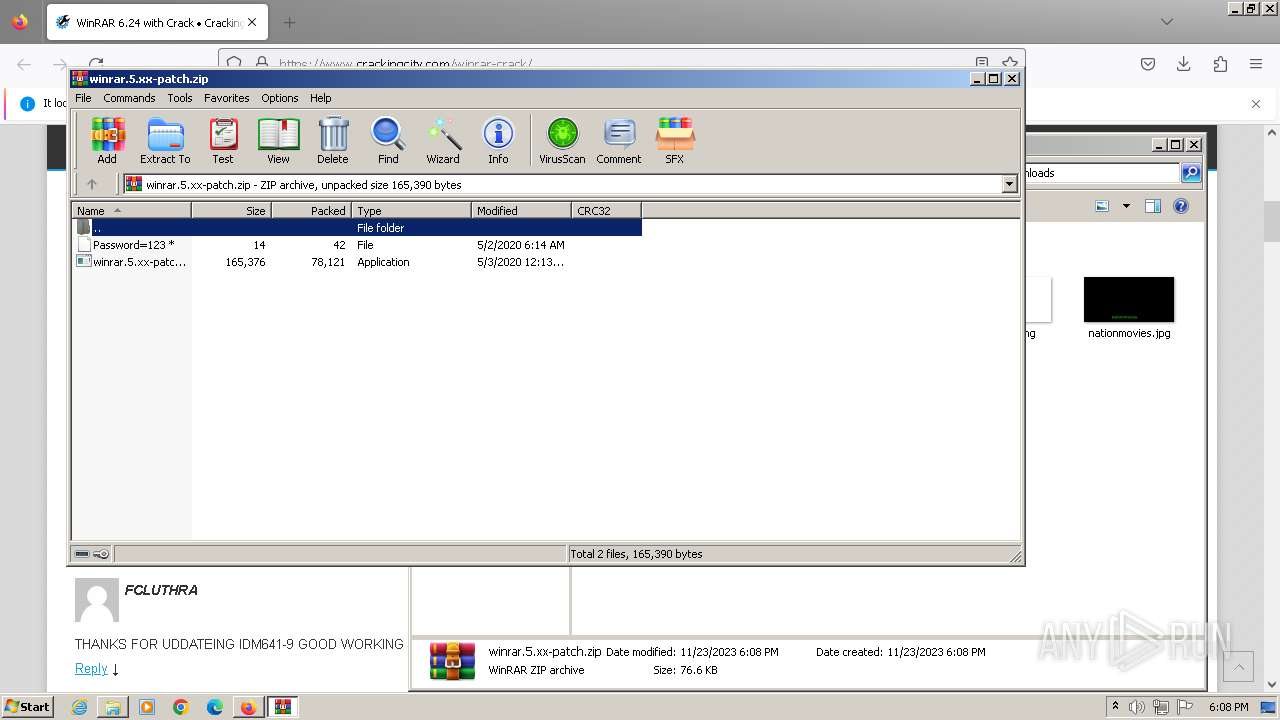Click the key password icon in status bar

(x=101, y=554)
